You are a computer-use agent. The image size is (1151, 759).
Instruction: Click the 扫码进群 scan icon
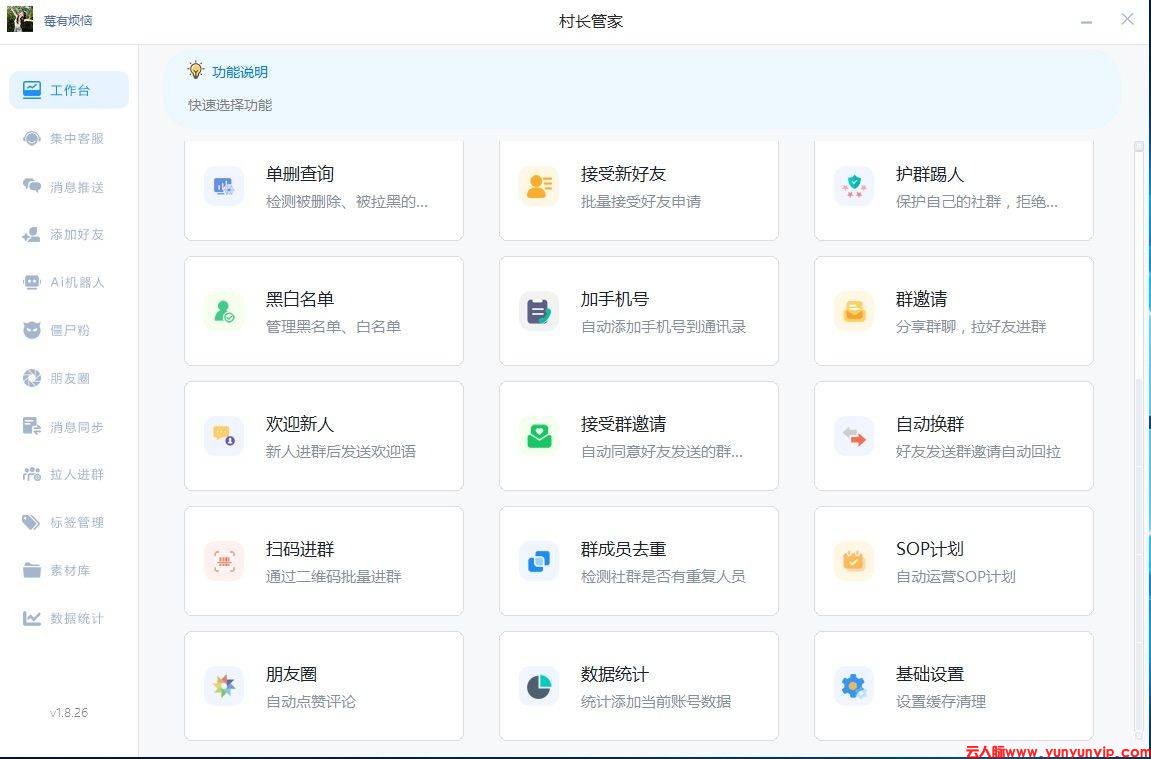pos(224,562)
